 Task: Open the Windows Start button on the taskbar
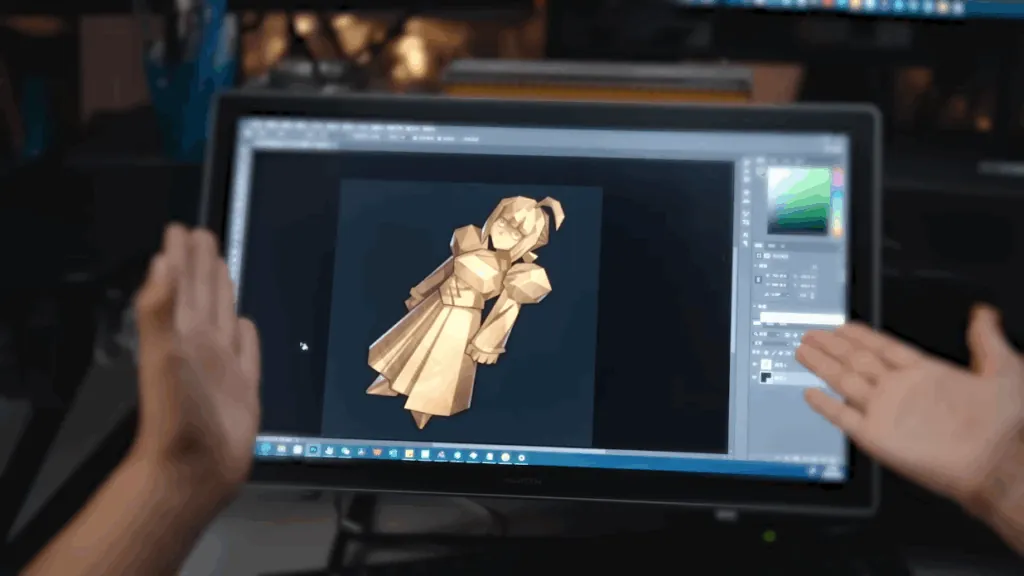pos(265,449)
